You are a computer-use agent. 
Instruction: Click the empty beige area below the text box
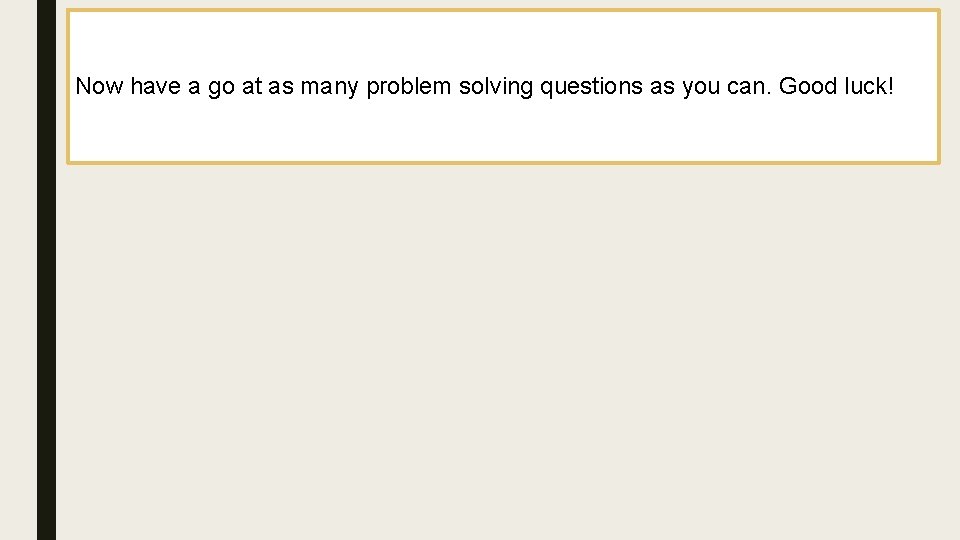click(500, 350)
